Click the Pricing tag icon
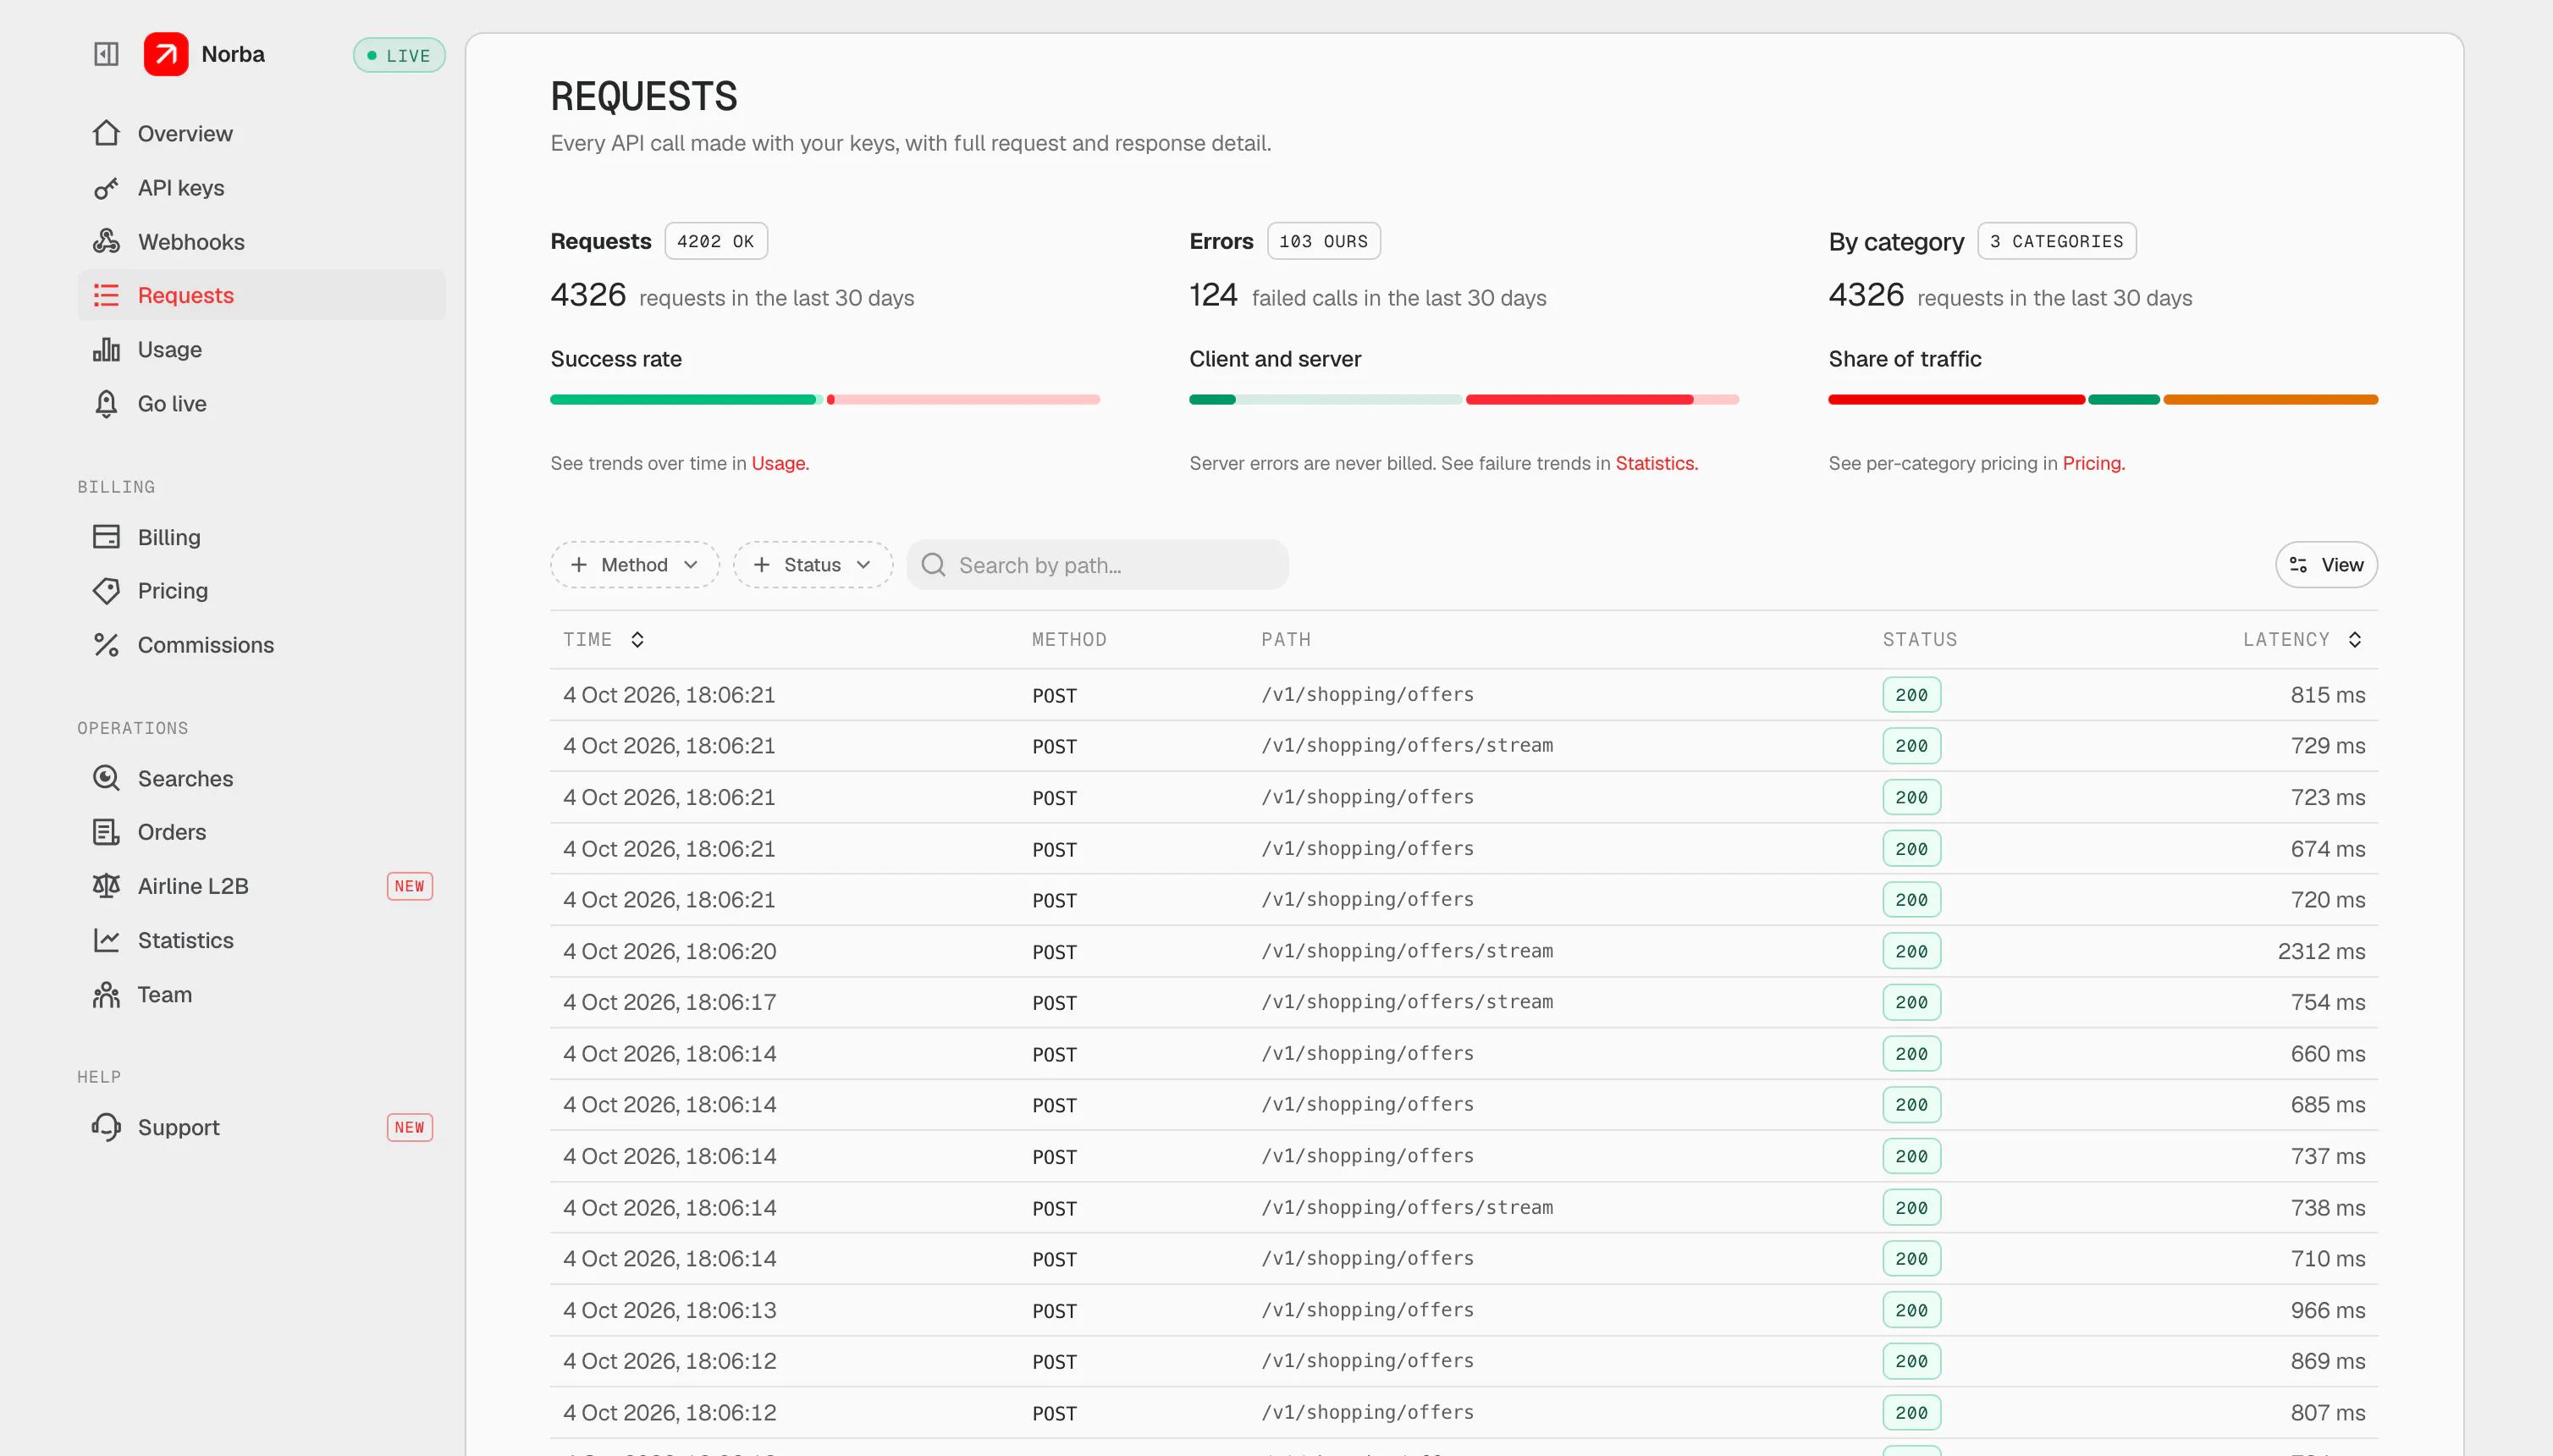This screenshot has height=1456, width=2553. coord(106,591)
